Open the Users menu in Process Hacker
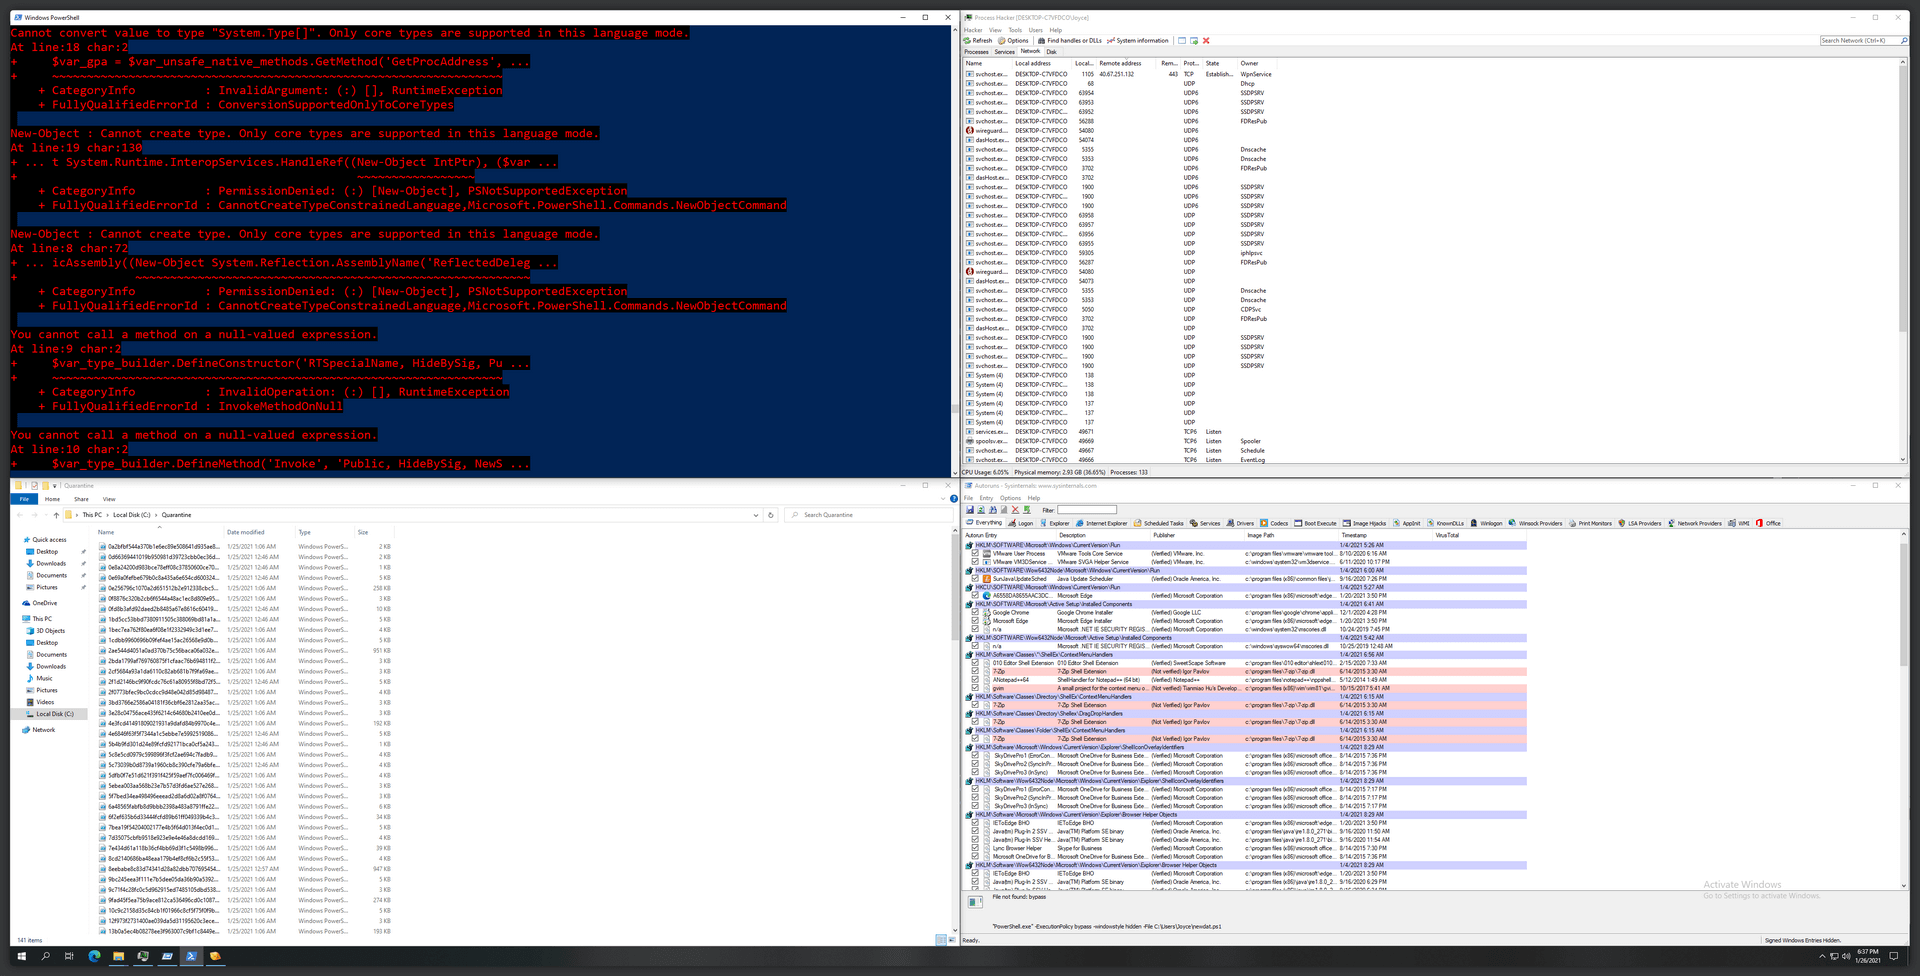Image resolution: width=1920 pixels, height=976 pixels. [x=1035, y=30]
